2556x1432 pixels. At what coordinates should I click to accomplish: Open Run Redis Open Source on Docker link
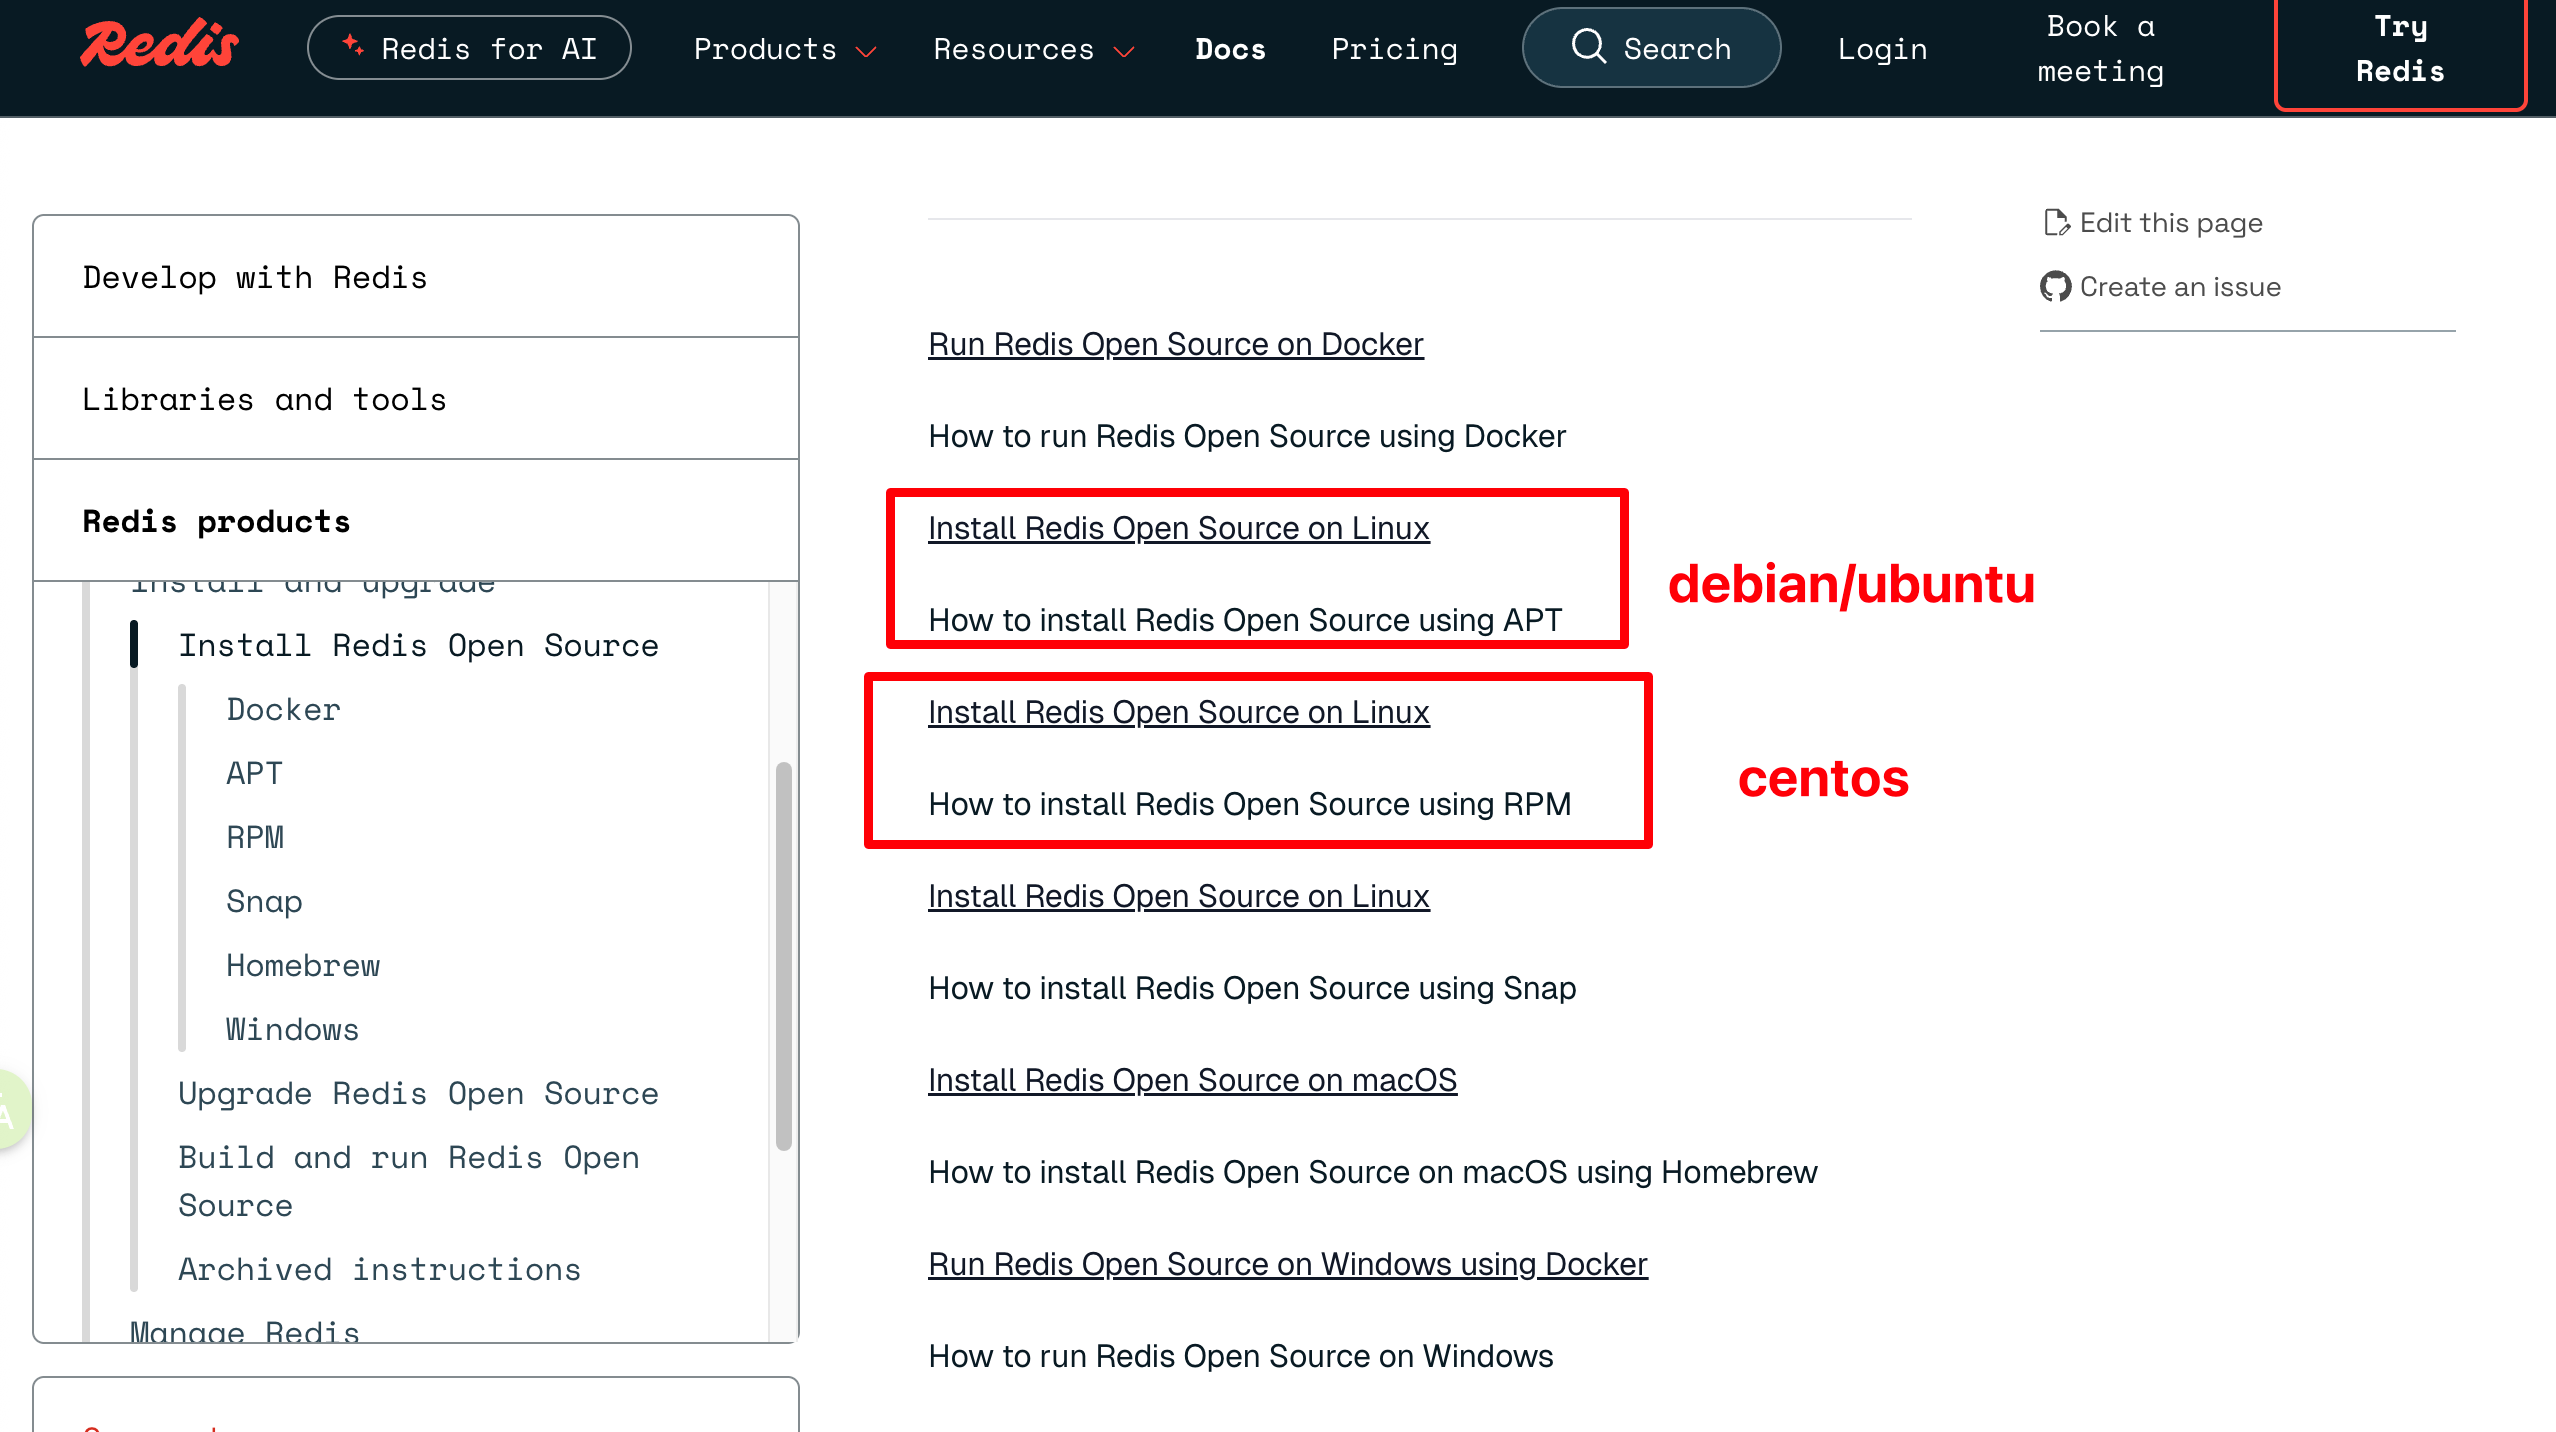(1175, 344)
